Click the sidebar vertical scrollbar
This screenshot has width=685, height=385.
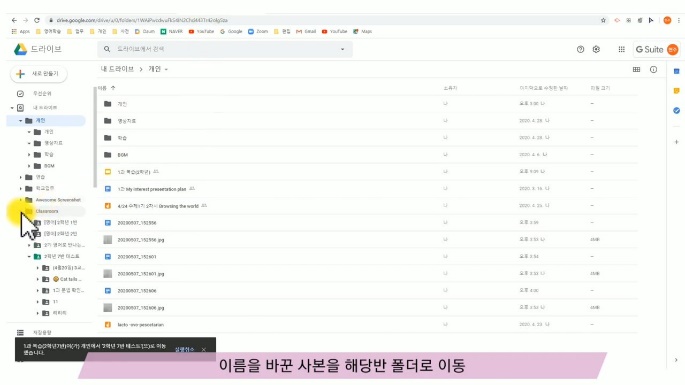[95, 137]
